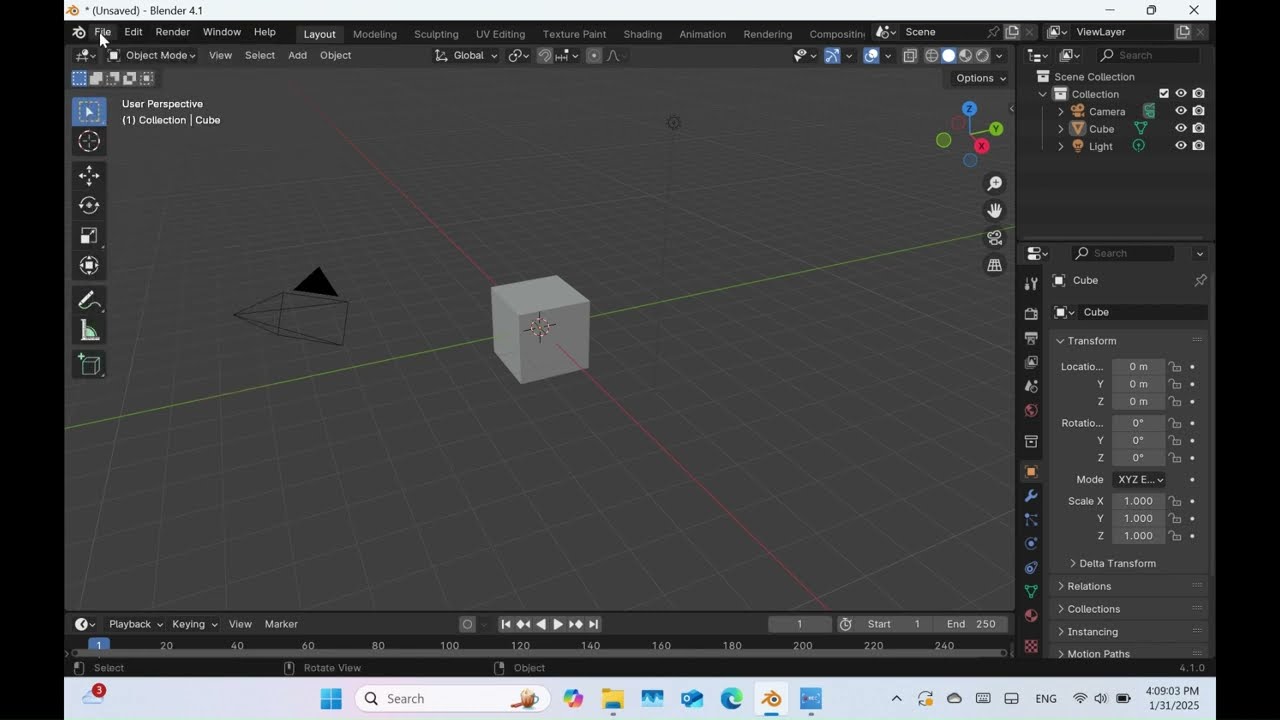Select the Annotate pencil tool
Viewport: 1280px width, 720px height.
(89, 300)
